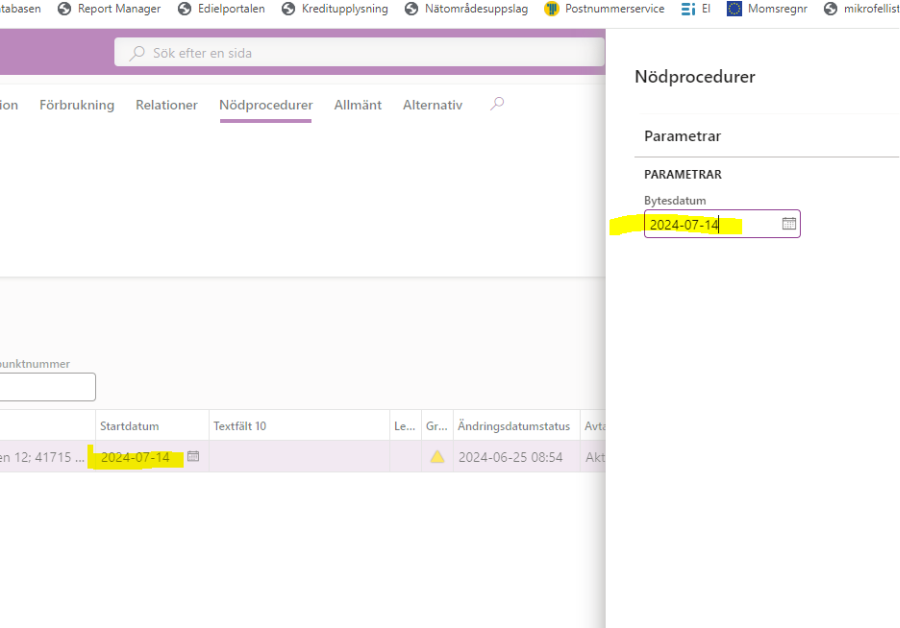Click the Report Manager bookmark
900x628 pixels.
pyautogui.click(x=118, y=9)
